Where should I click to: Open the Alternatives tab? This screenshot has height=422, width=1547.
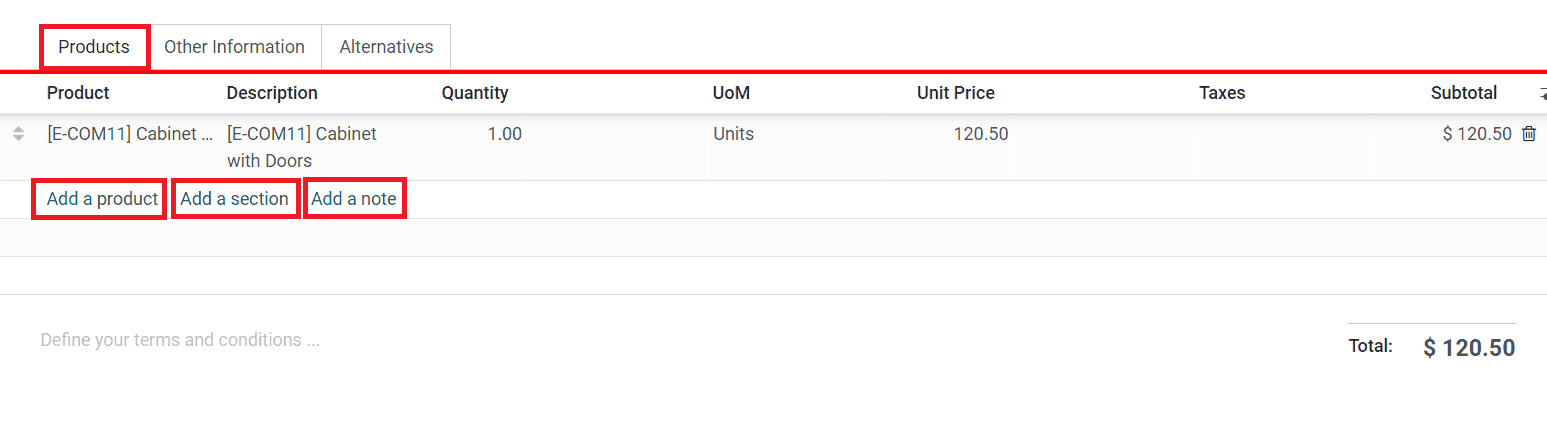click(386, 47)
